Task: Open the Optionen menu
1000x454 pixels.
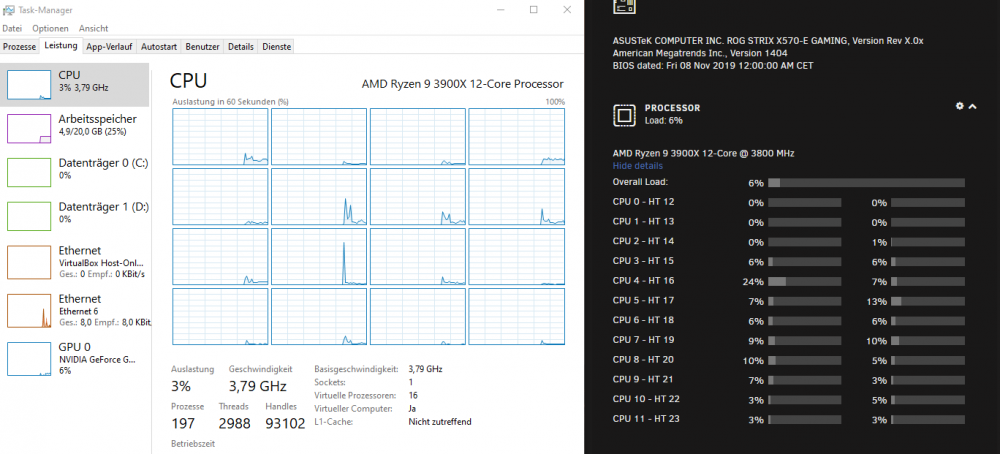Action: coord(50,29)
